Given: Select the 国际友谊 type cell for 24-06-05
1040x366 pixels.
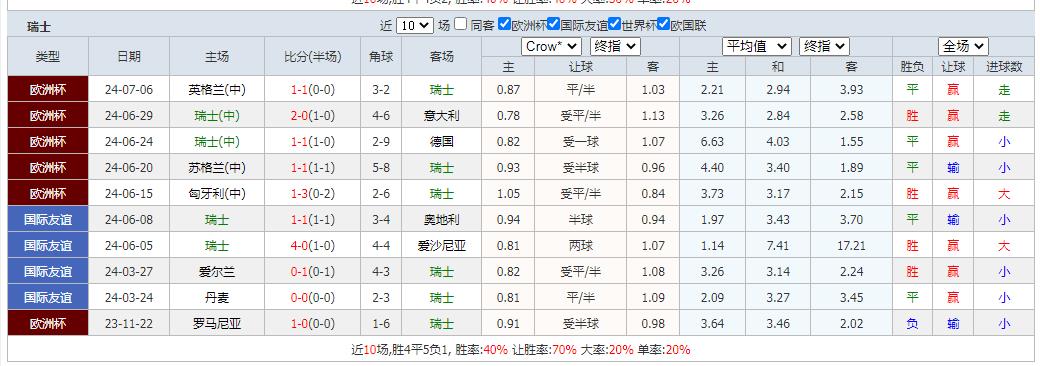Looking at the screenshot, I should (x=48, y=245).
